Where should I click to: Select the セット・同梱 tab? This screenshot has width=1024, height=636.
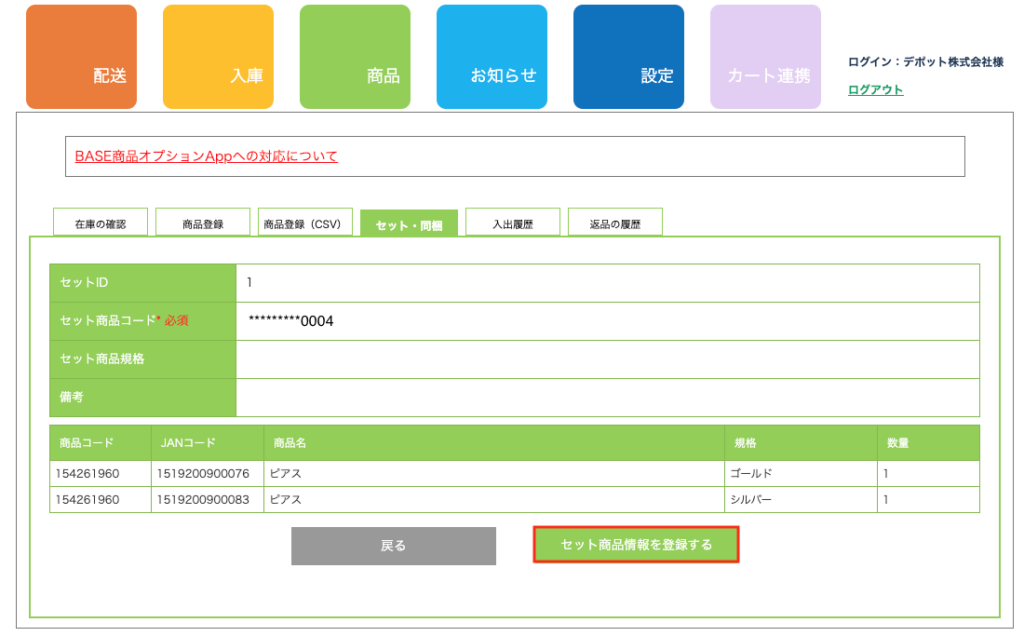[x=409, y=224]
